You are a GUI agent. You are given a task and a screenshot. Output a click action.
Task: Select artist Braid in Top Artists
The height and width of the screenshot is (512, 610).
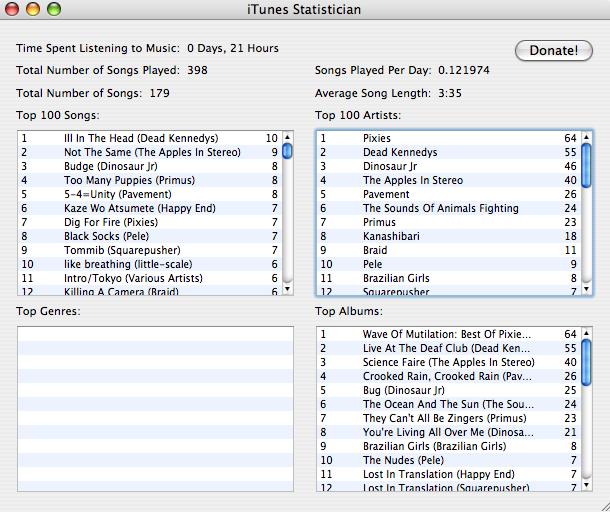click(449, 250)
